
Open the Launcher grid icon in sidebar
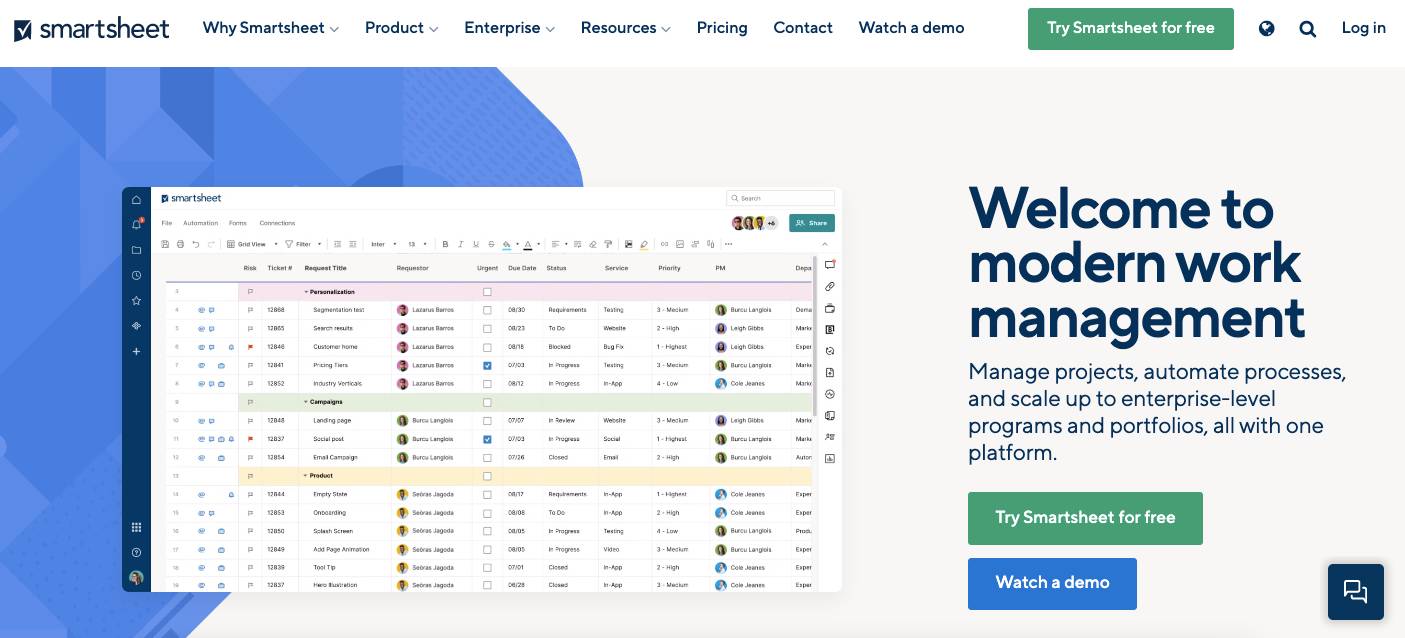(x=137, y=527)
